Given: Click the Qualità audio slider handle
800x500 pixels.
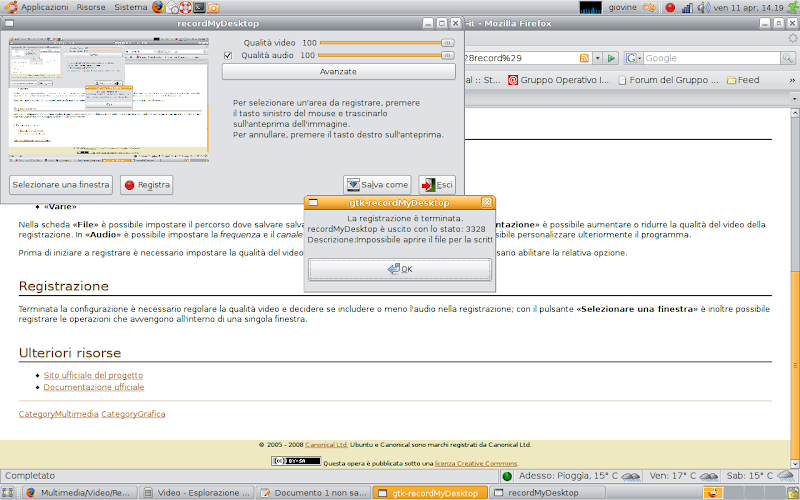Looking at the screenshot, I should tap(447, 55).
